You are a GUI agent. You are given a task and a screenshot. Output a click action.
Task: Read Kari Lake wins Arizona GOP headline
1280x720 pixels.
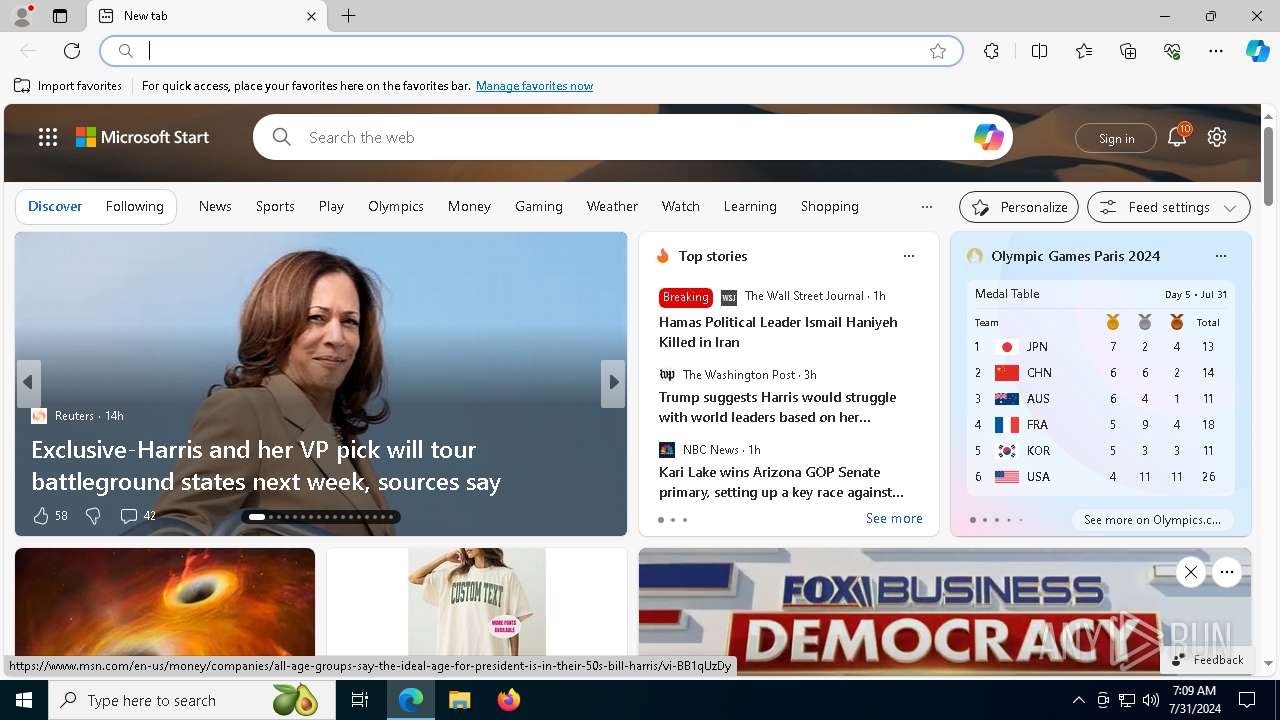tap(781, 482)
